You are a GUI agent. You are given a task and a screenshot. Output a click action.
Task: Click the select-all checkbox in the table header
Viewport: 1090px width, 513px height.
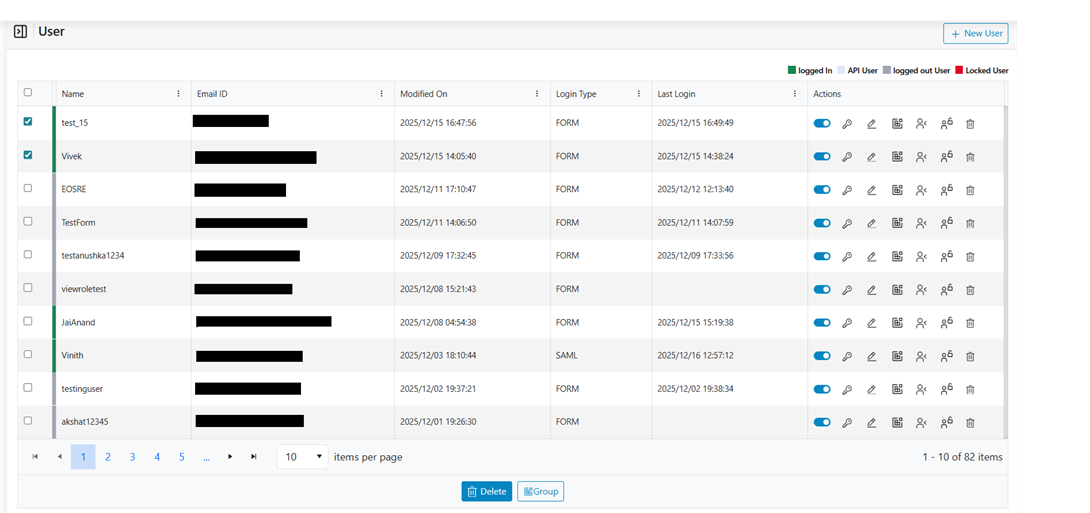pyautogui.click(x=28, y=92)
